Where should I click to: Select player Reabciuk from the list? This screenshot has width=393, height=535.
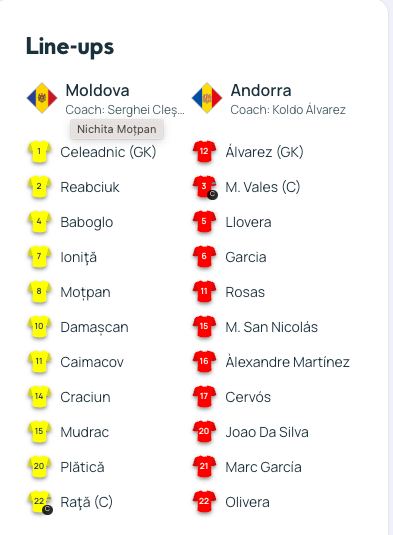90,187
